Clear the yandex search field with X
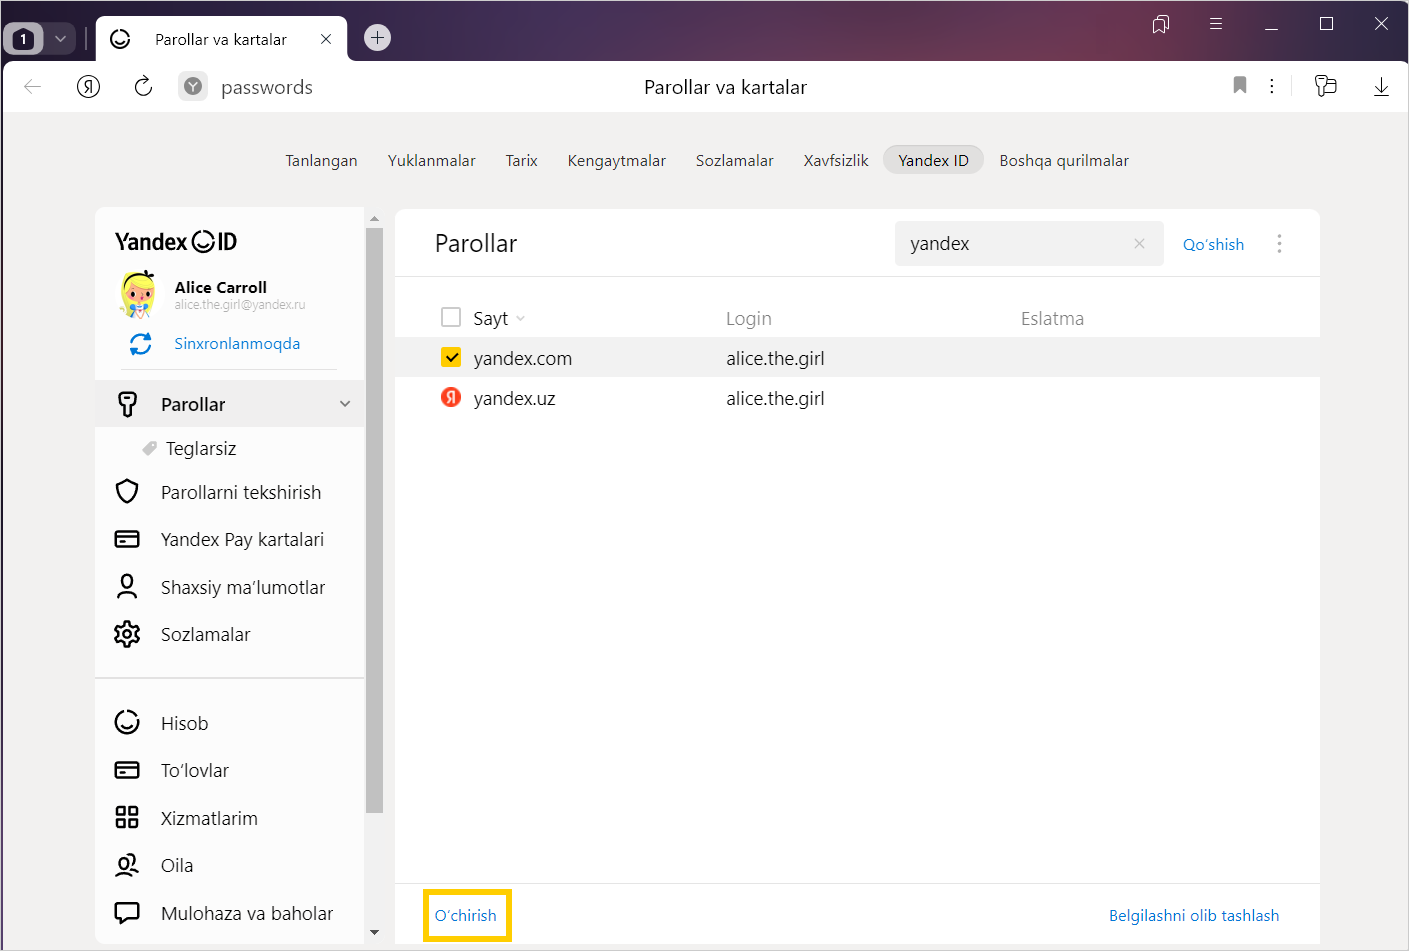This screenshot has height=951, width=1409. tap(1139, 244)
